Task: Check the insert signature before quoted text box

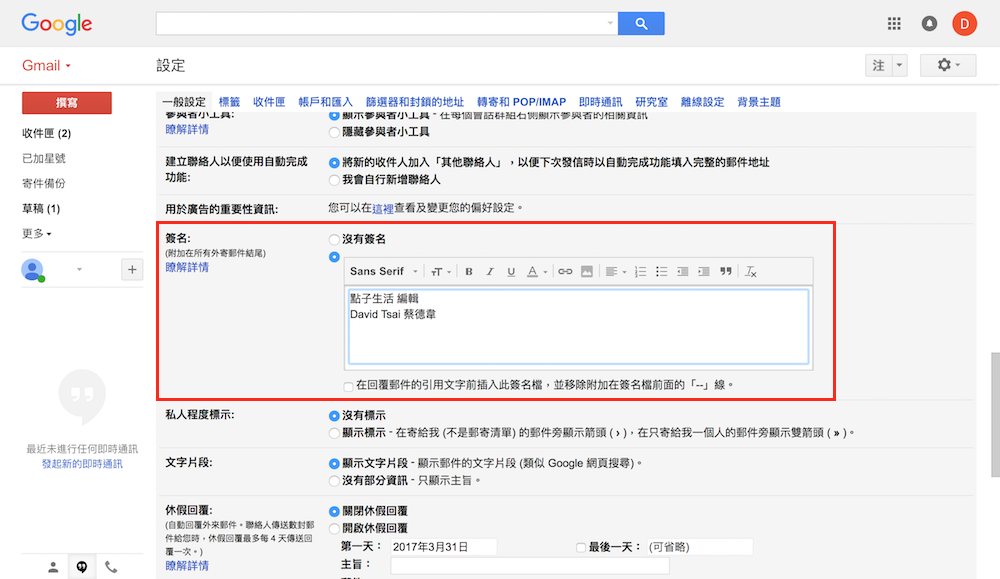Action: point(348,385)
